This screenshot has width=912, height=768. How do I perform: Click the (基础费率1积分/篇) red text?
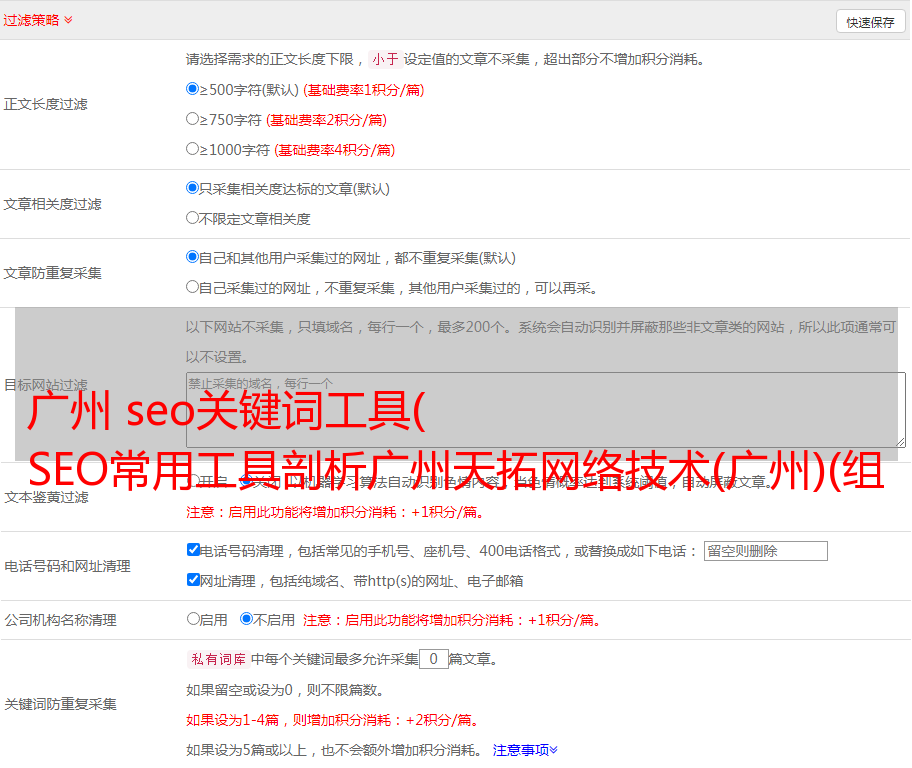click(364, 90)
